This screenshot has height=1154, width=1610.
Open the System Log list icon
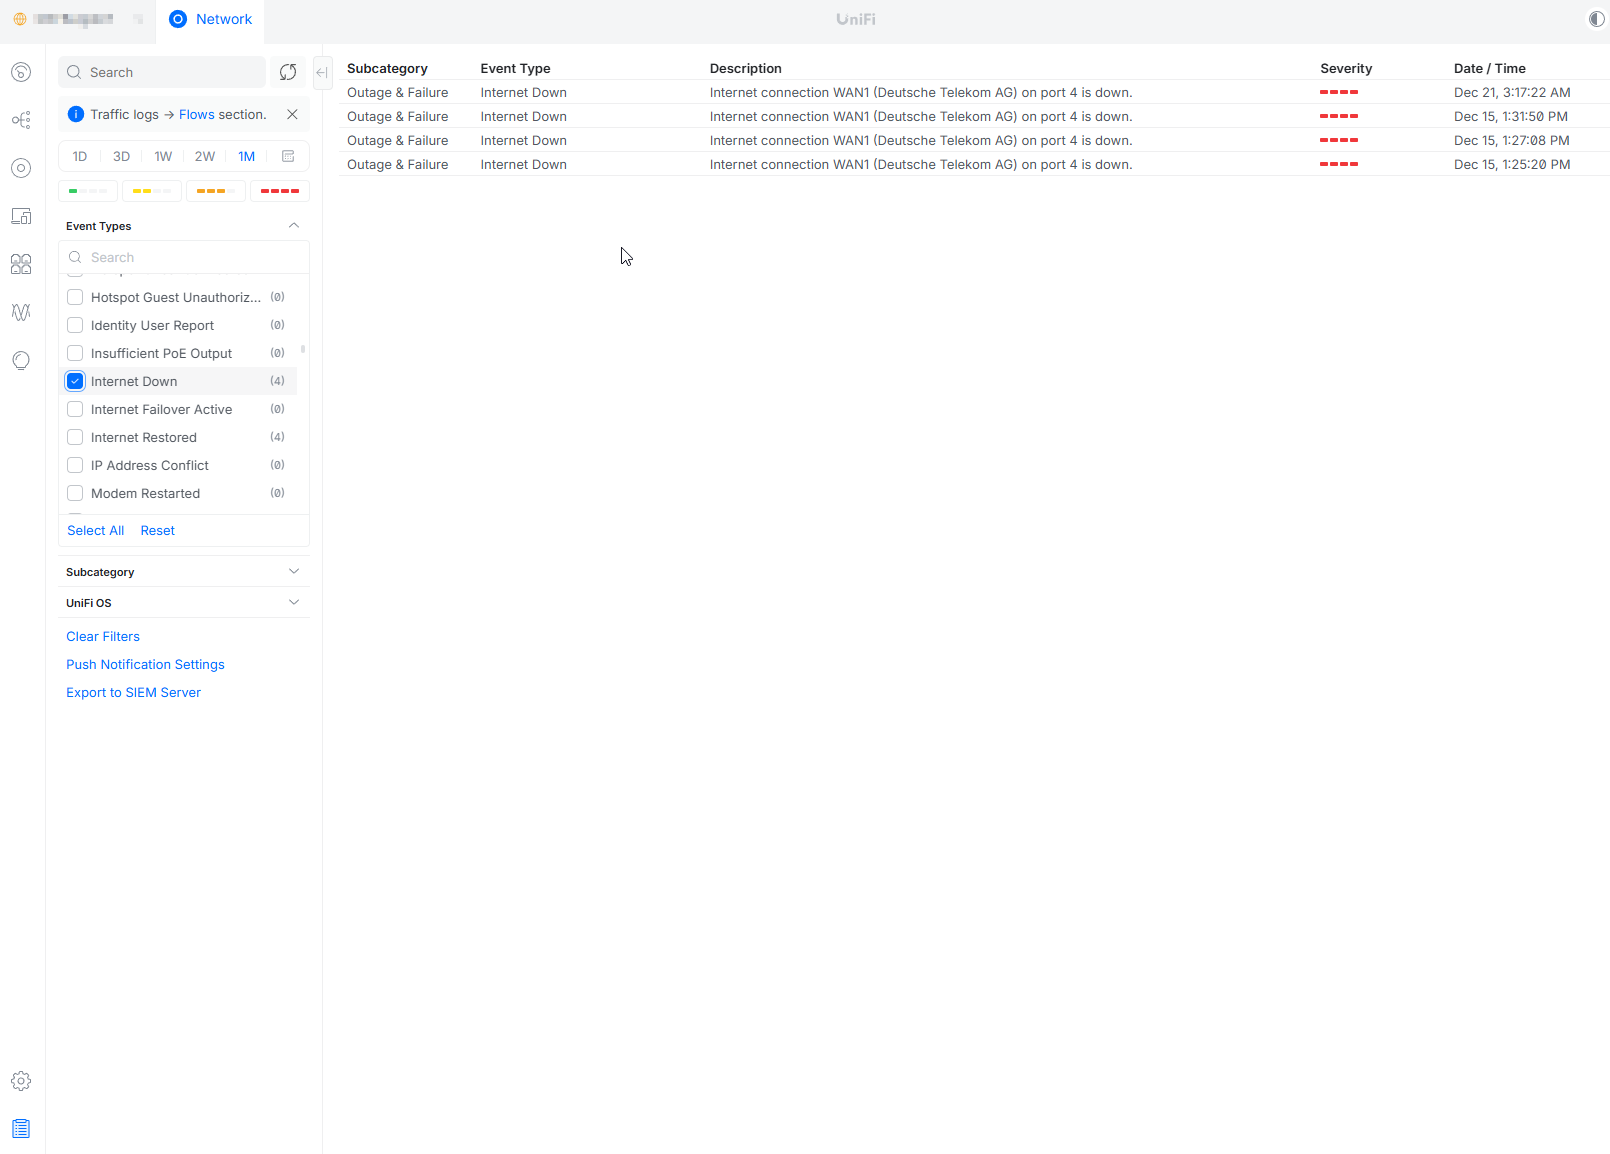(21, 1129)
